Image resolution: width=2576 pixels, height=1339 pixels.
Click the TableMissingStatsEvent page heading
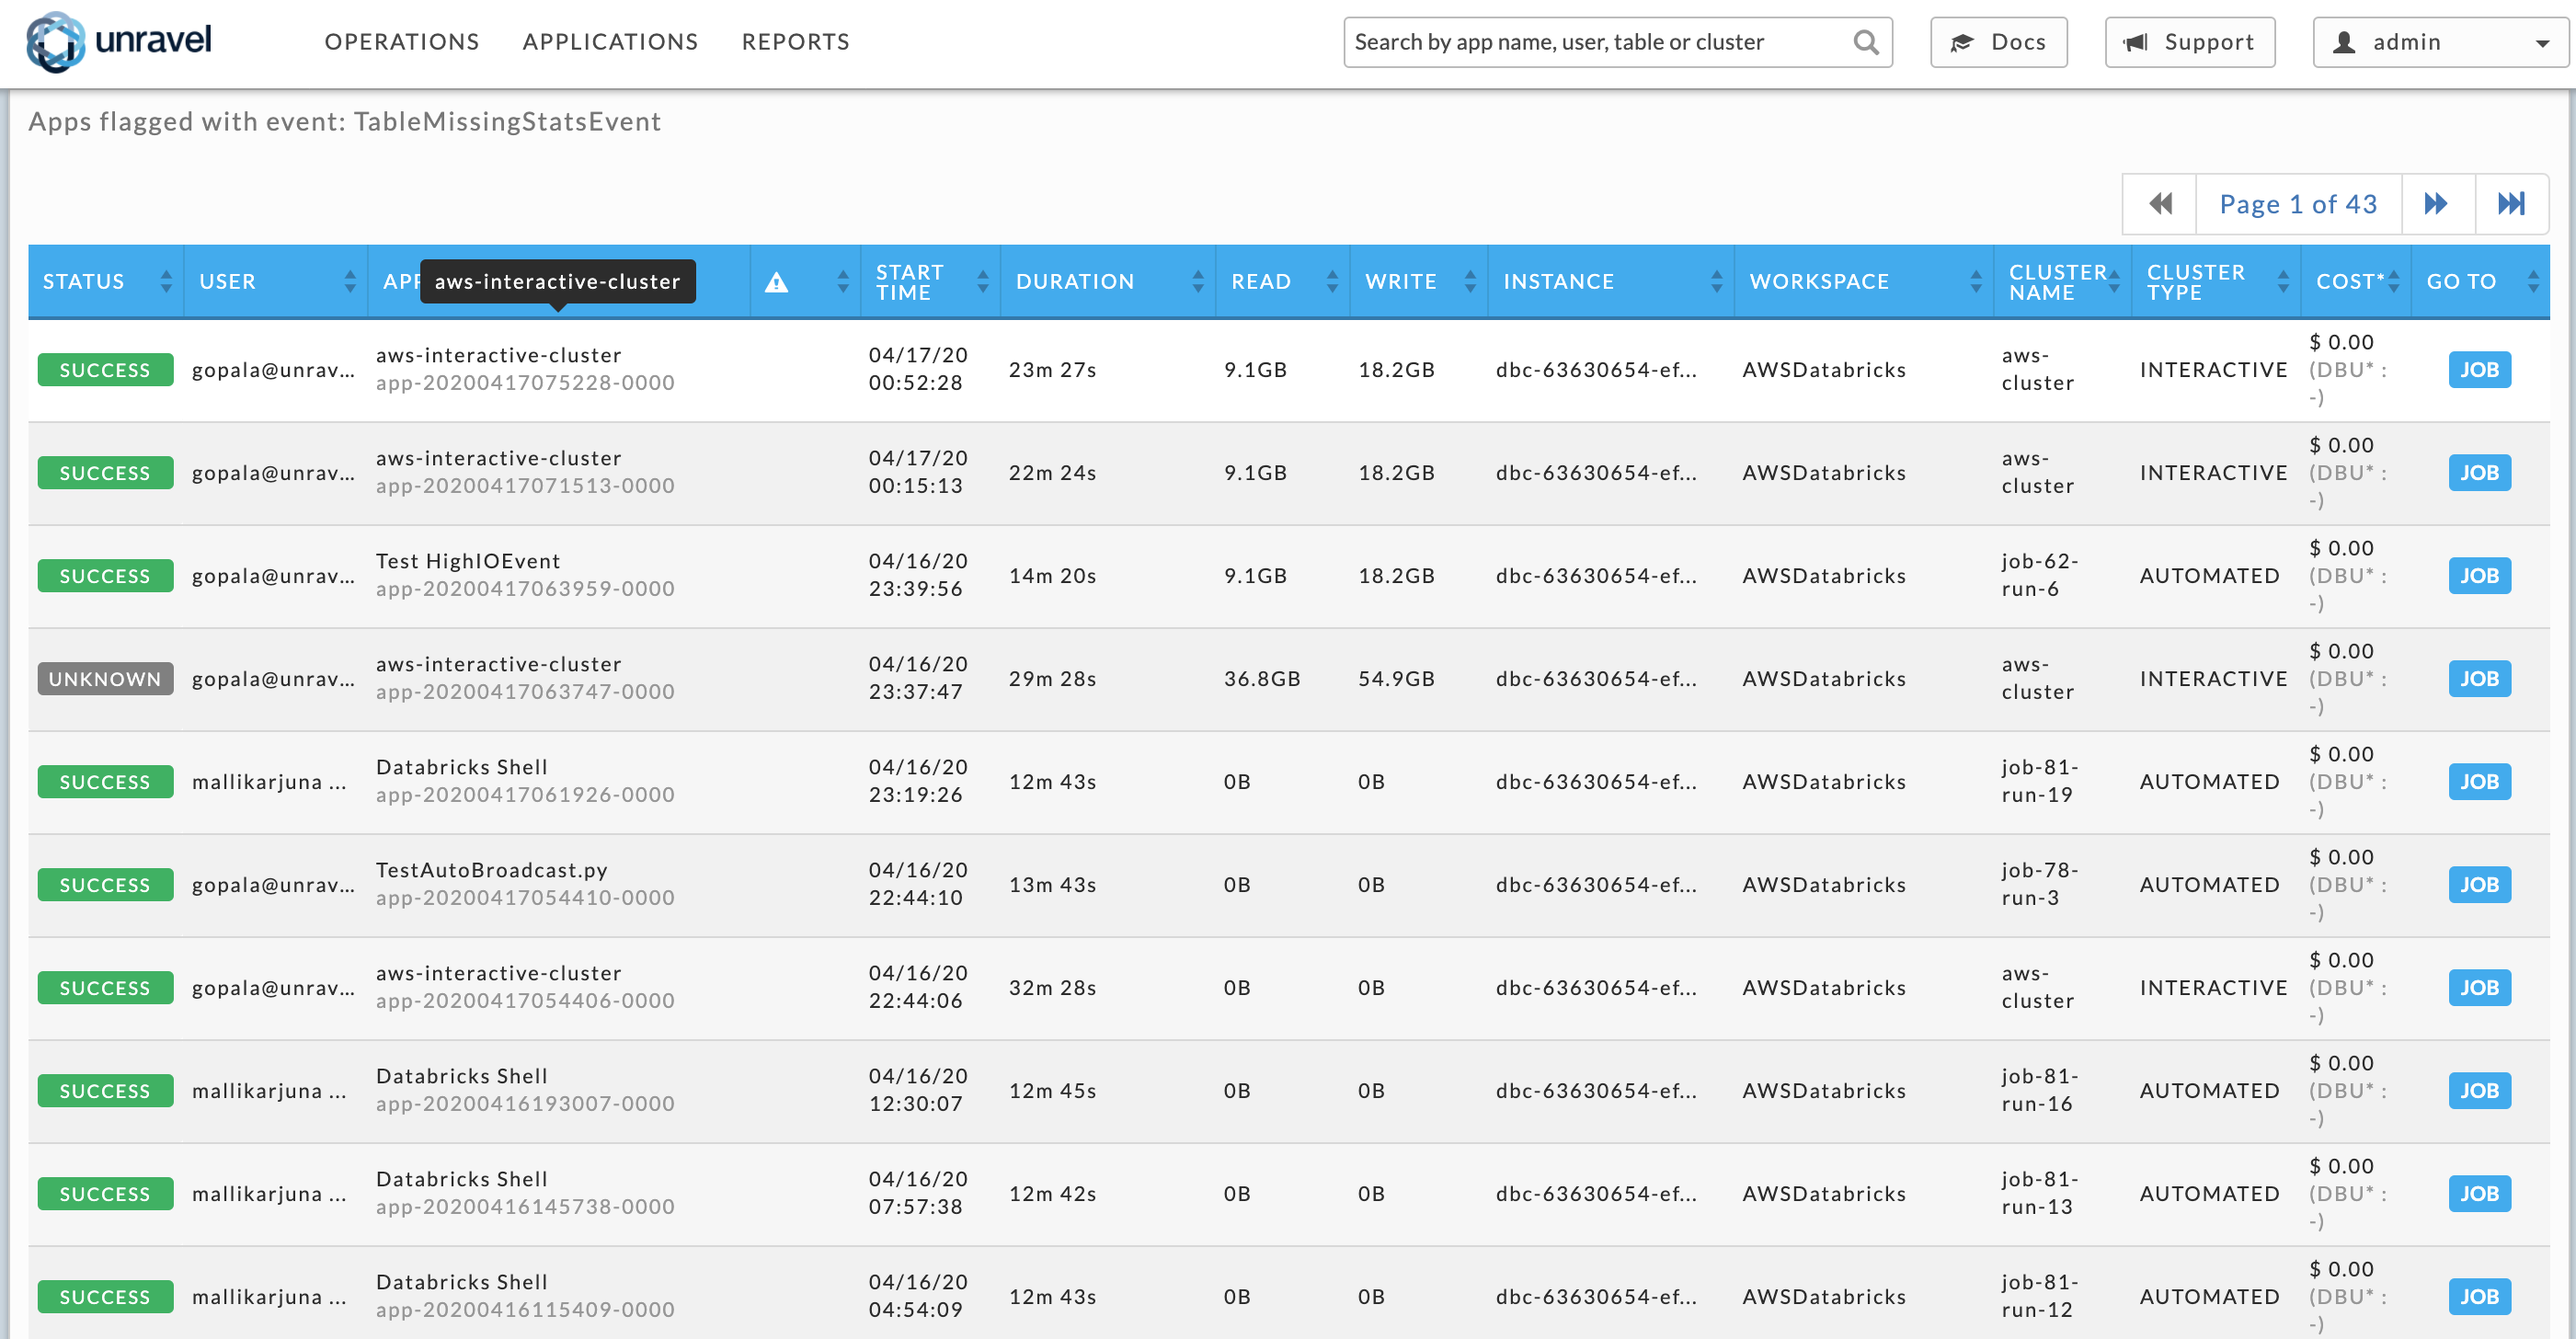point(344,122)
